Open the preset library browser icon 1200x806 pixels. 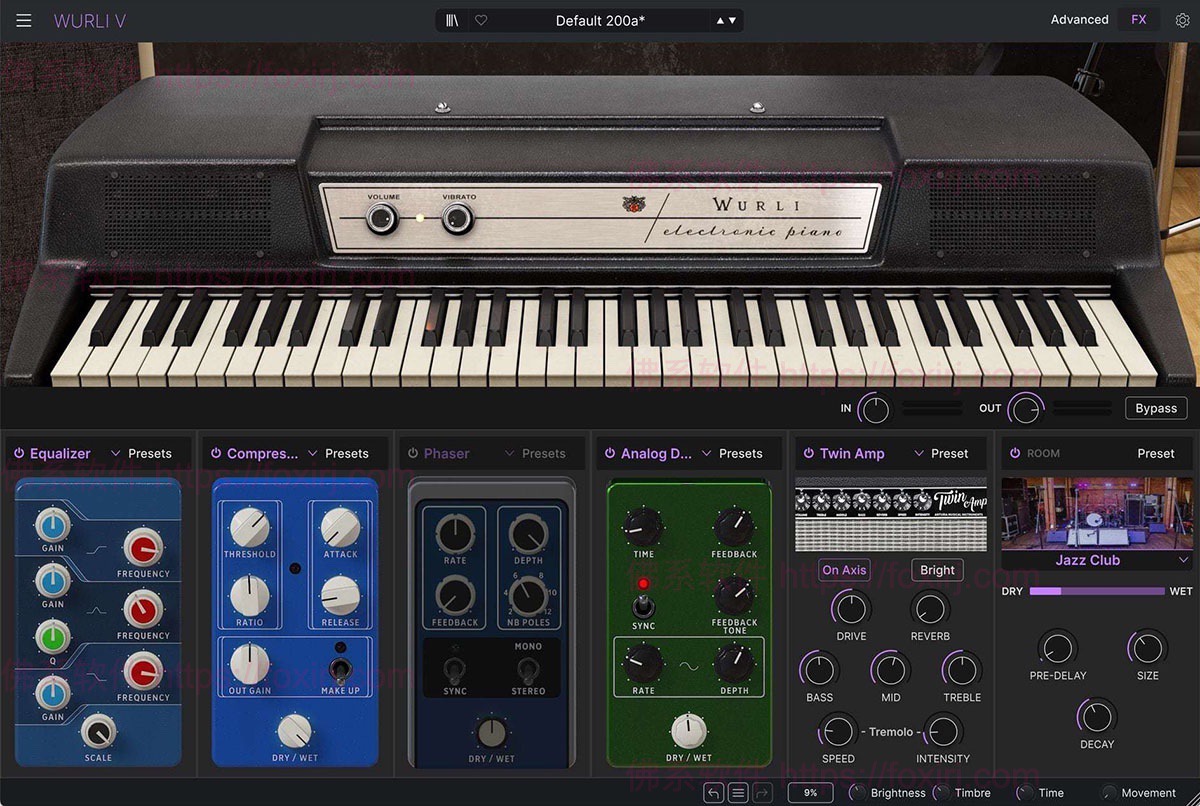click(451, 19)
